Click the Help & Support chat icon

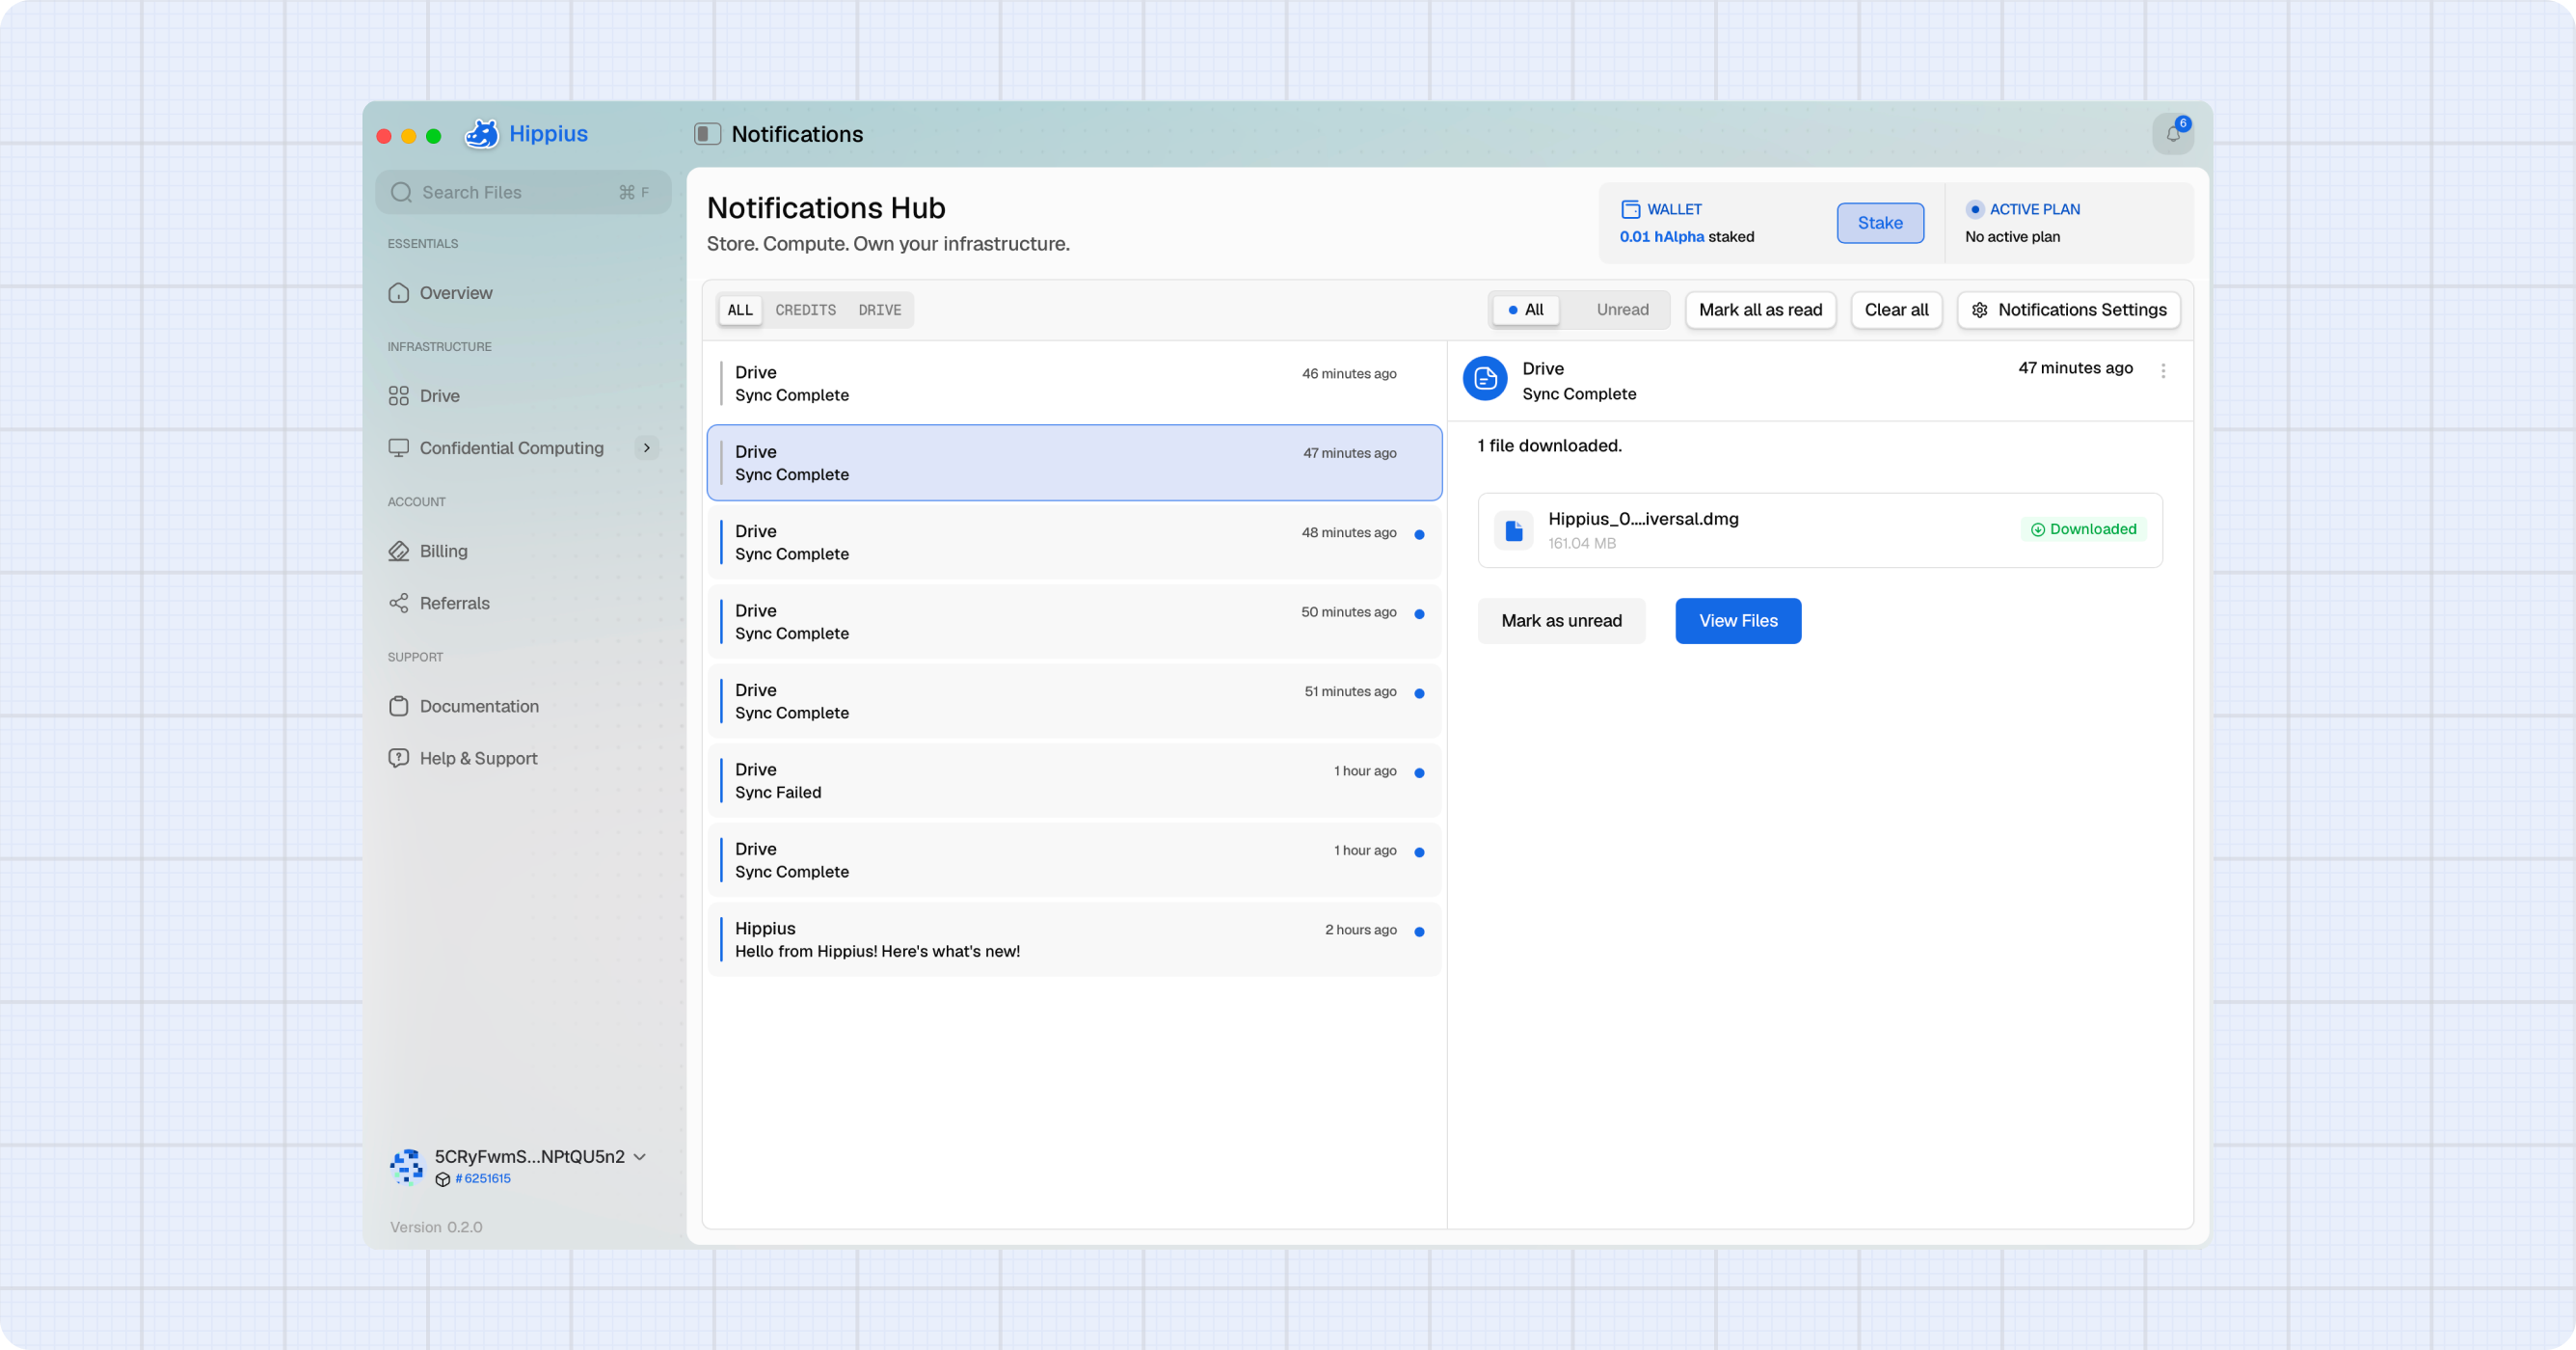pyautogui.click(x=399, y=758)
